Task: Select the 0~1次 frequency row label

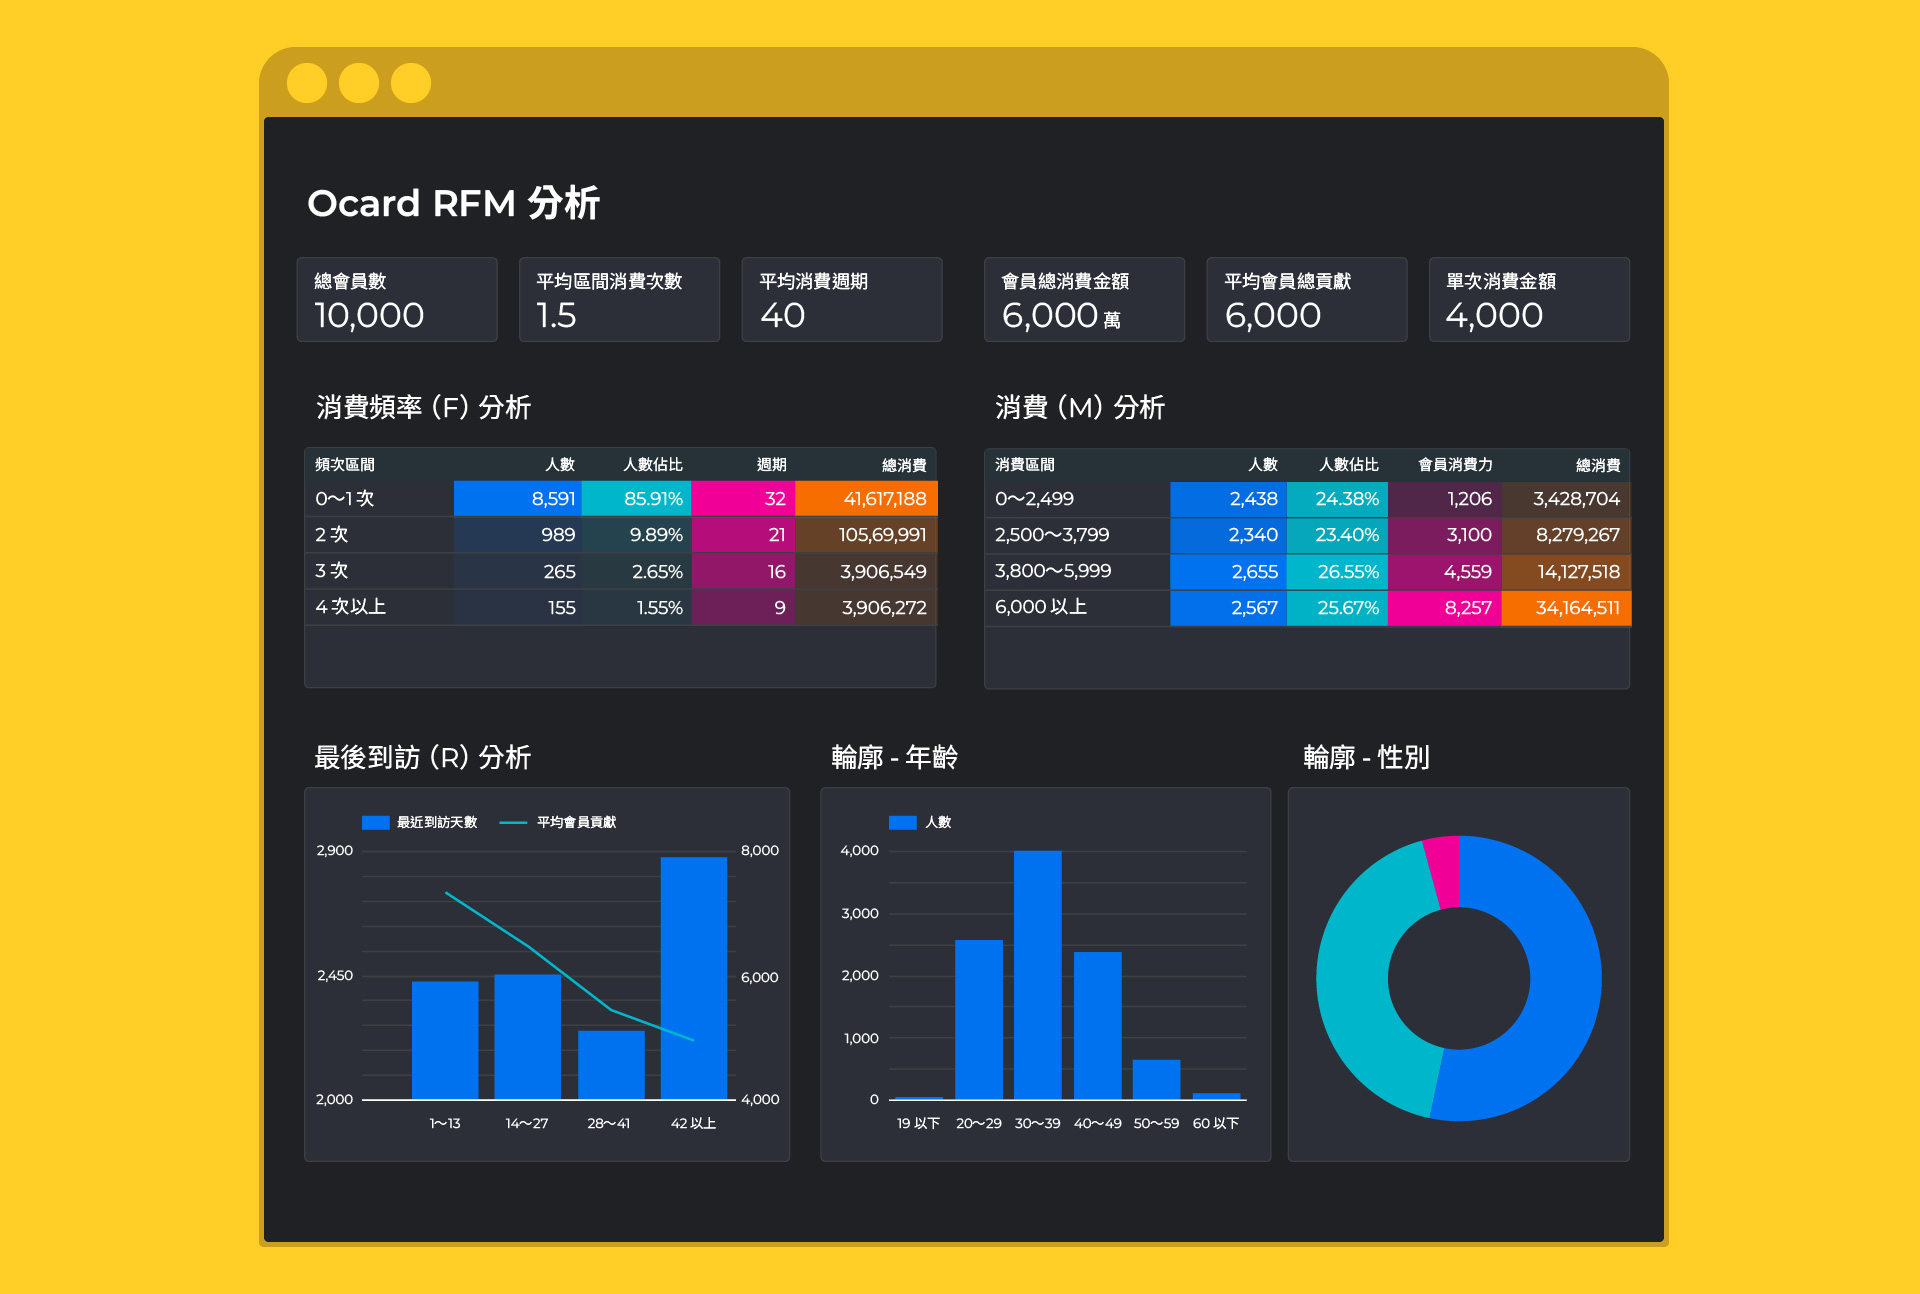Action: tap(345, 499)
